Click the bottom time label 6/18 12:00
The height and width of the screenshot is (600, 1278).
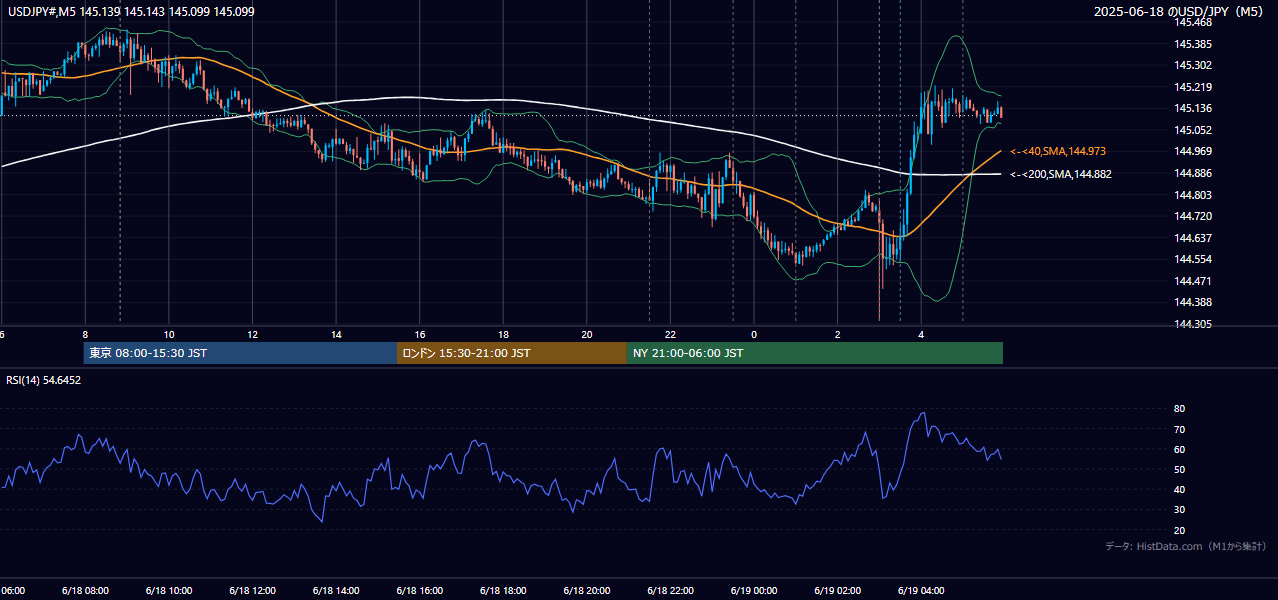[x=251, y=591]
